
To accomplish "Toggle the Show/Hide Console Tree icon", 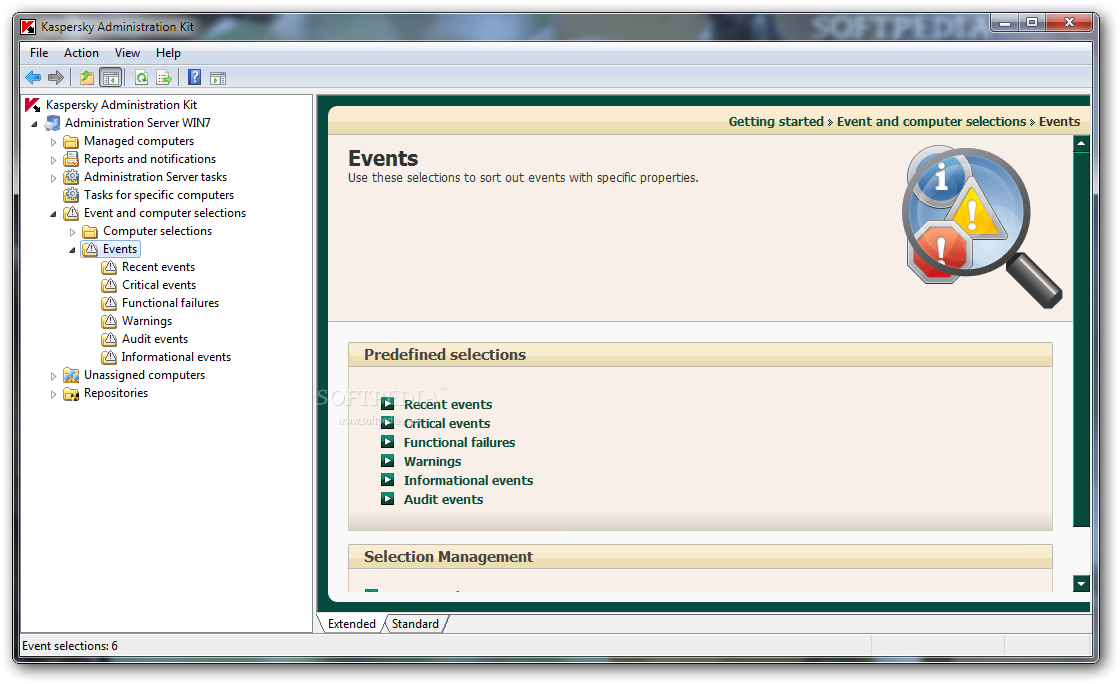I will point(111,77).
